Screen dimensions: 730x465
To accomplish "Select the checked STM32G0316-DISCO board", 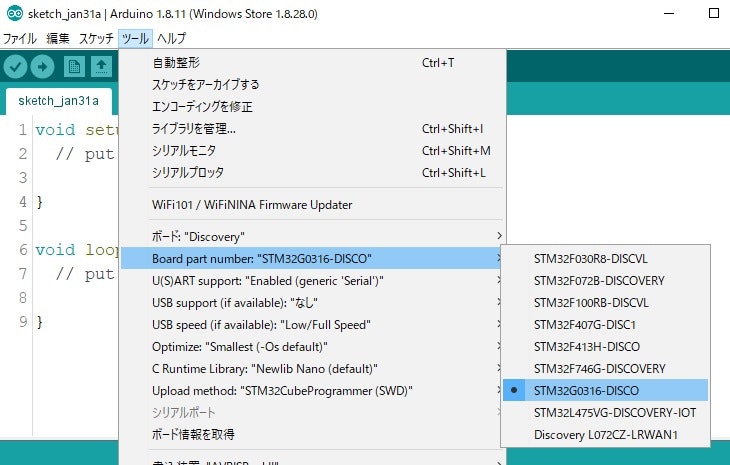I will (605, 391).
